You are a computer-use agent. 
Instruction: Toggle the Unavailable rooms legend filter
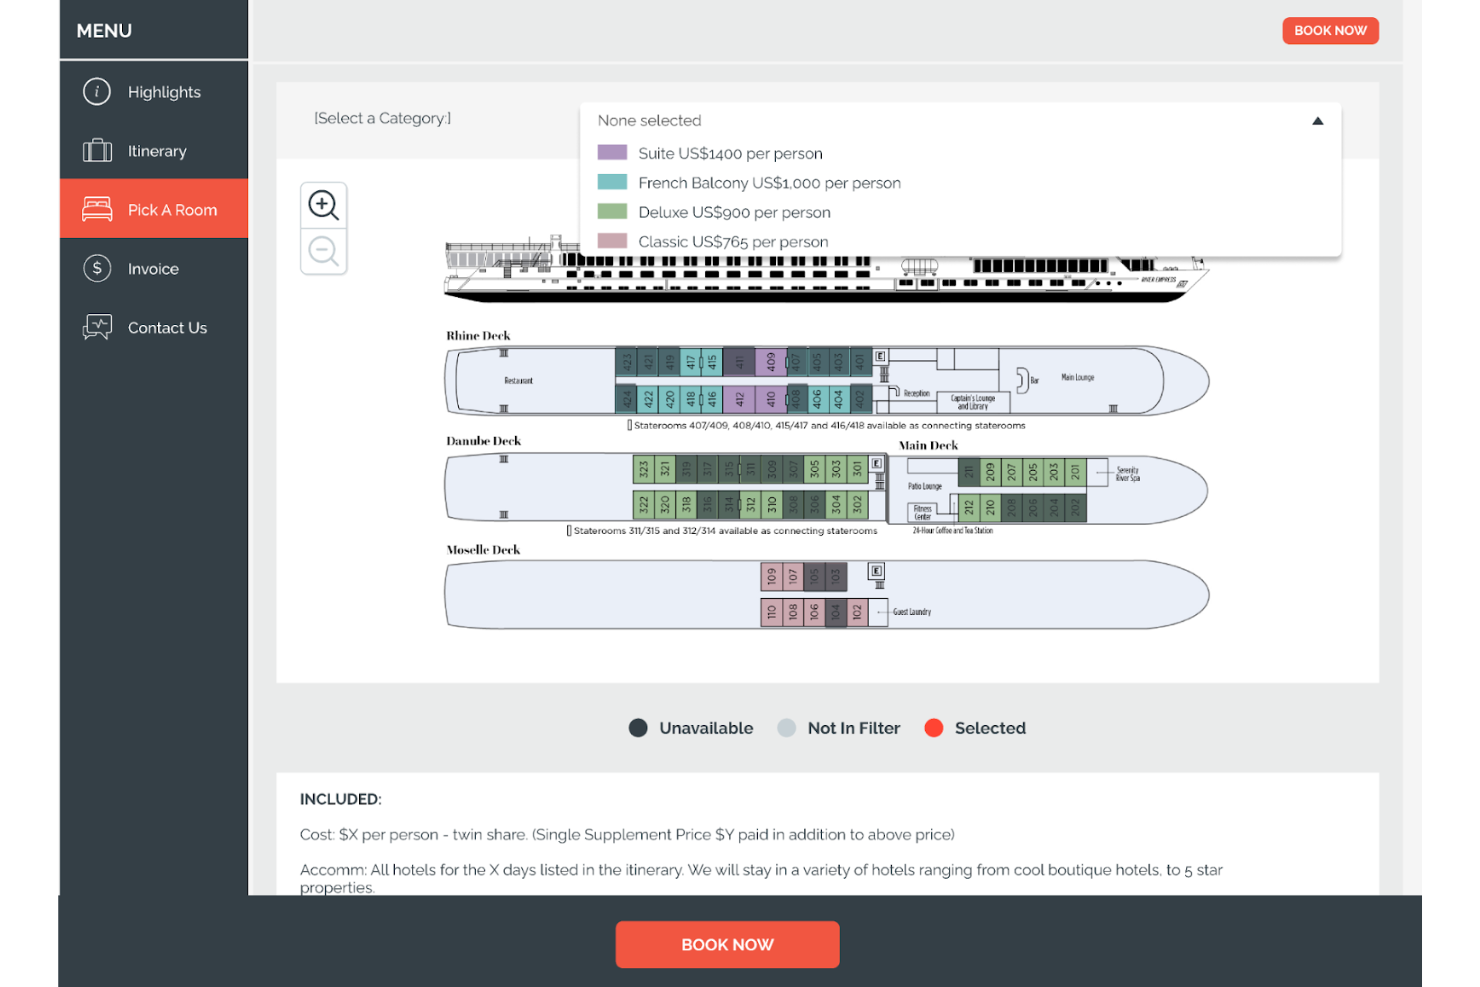click(x=638, y=728)
